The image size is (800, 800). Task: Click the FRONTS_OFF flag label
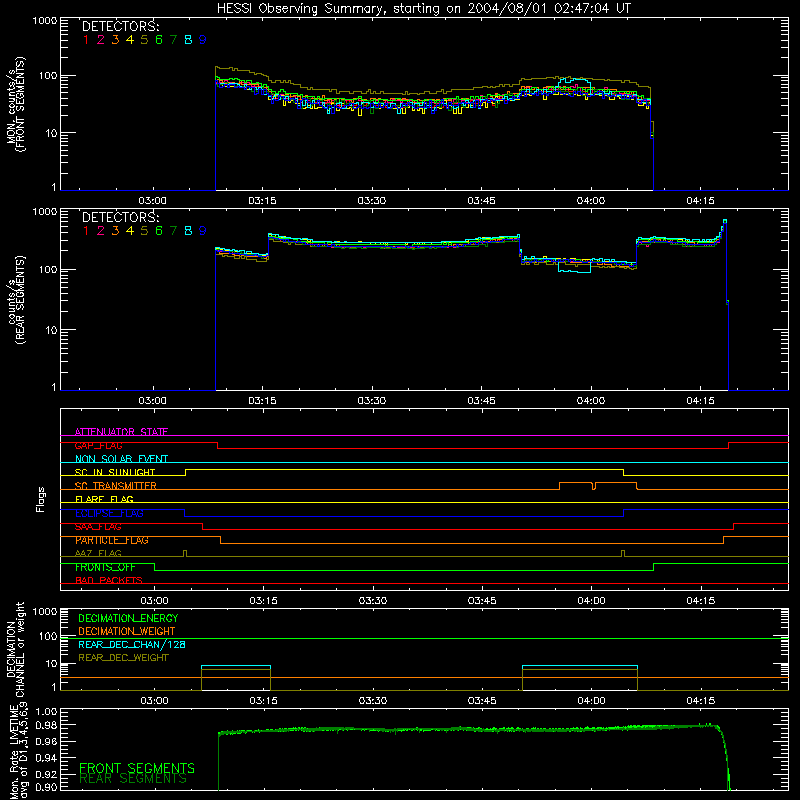[105, 567]
